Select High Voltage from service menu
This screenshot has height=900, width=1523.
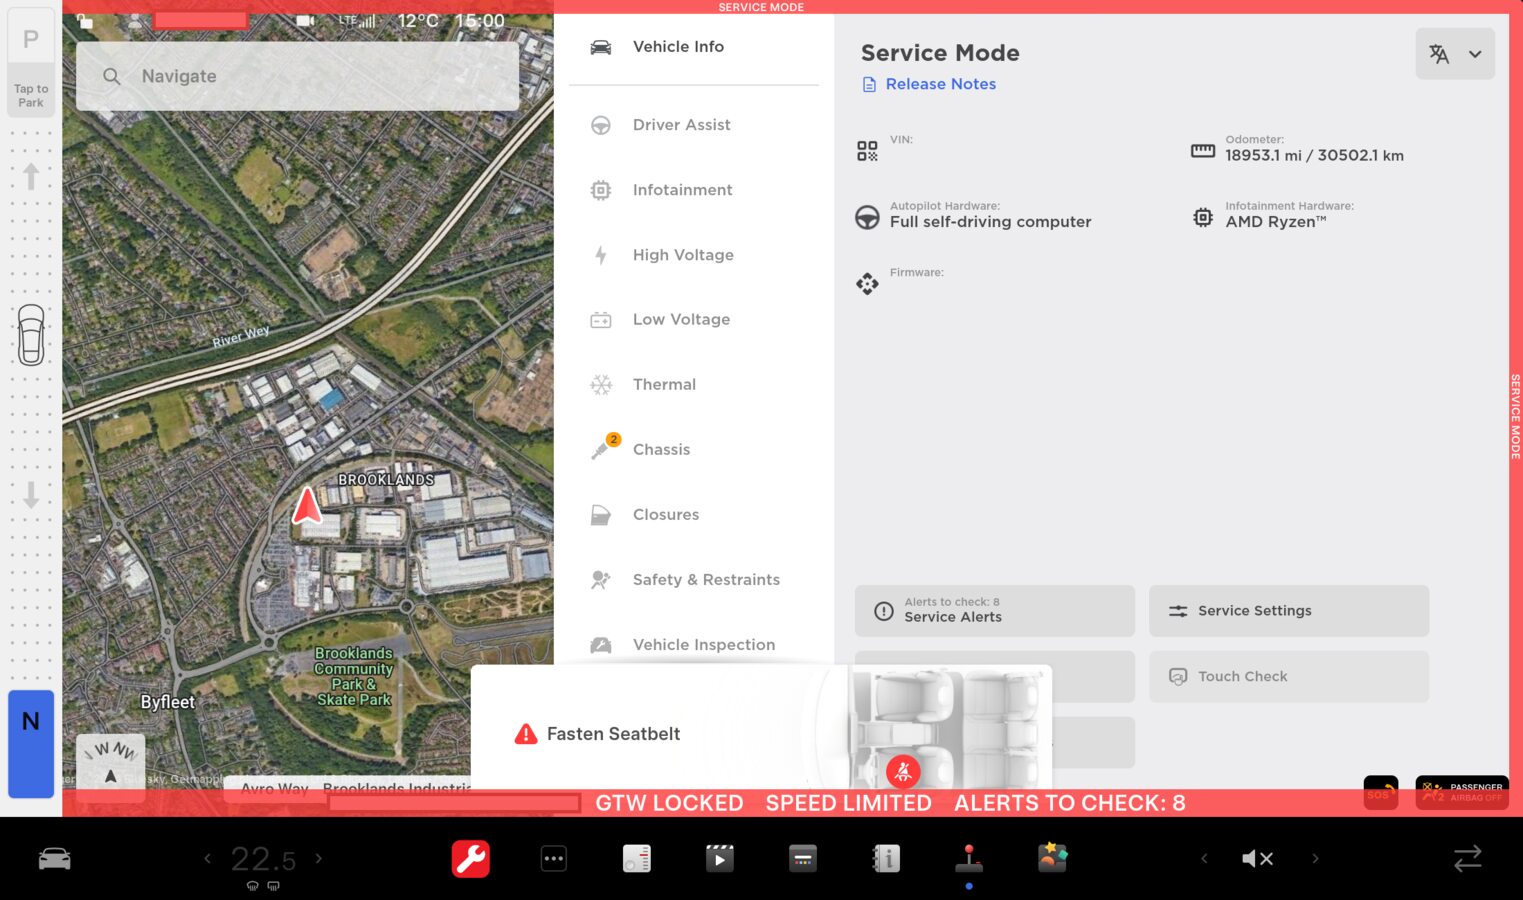point(683,255)
